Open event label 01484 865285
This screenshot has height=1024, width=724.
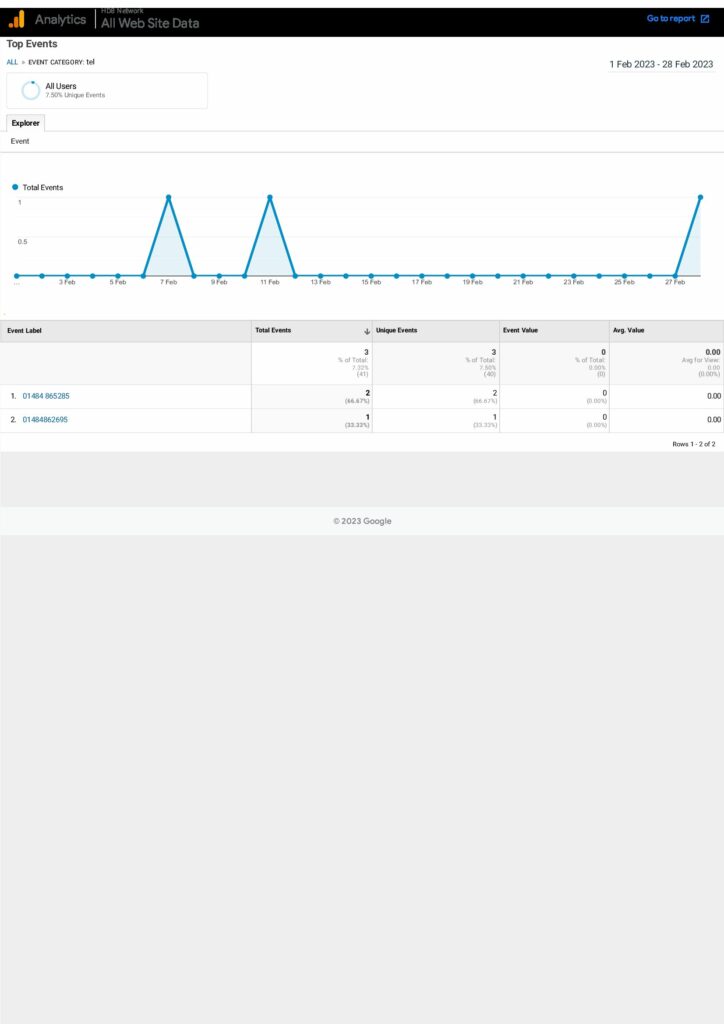tap(46, 396)
